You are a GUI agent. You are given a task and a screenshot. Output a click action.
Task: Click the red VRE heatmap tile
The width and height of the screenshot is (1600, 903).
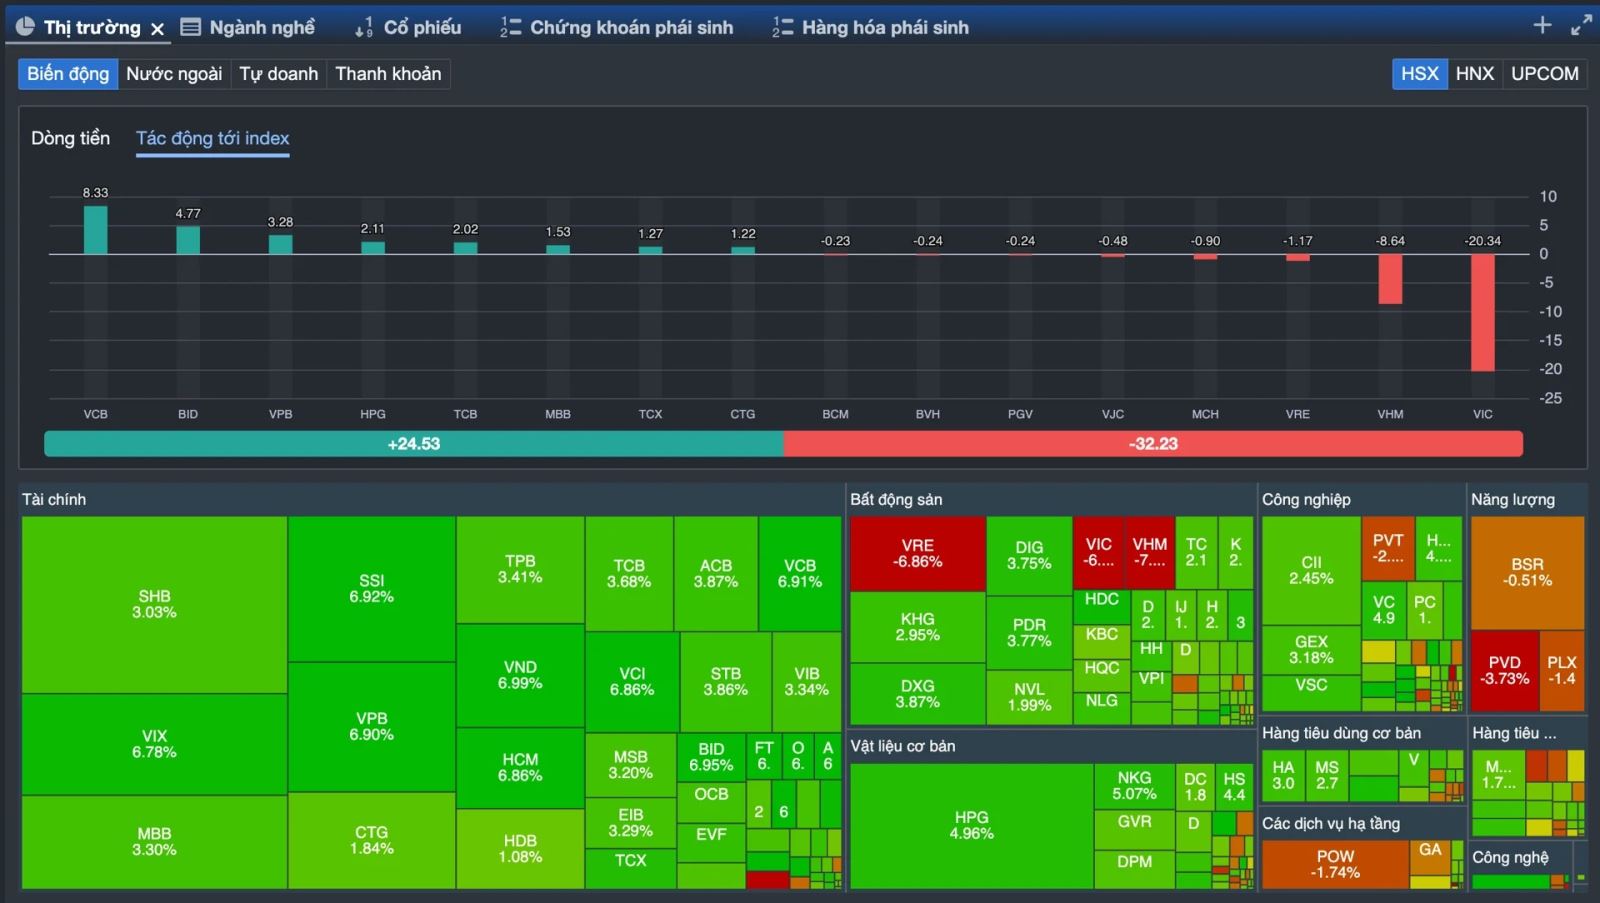[x=917, y=553]
